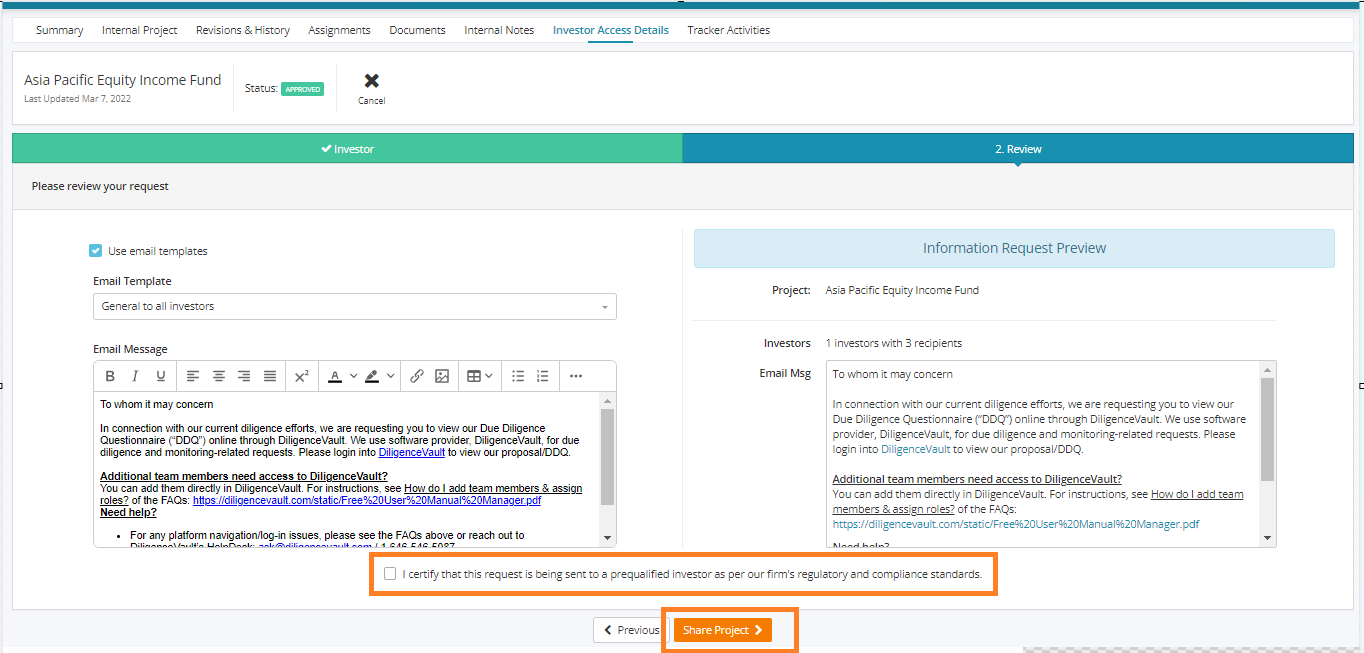Click inside the email message editor body
The image size is (1364, 653).
347,470
